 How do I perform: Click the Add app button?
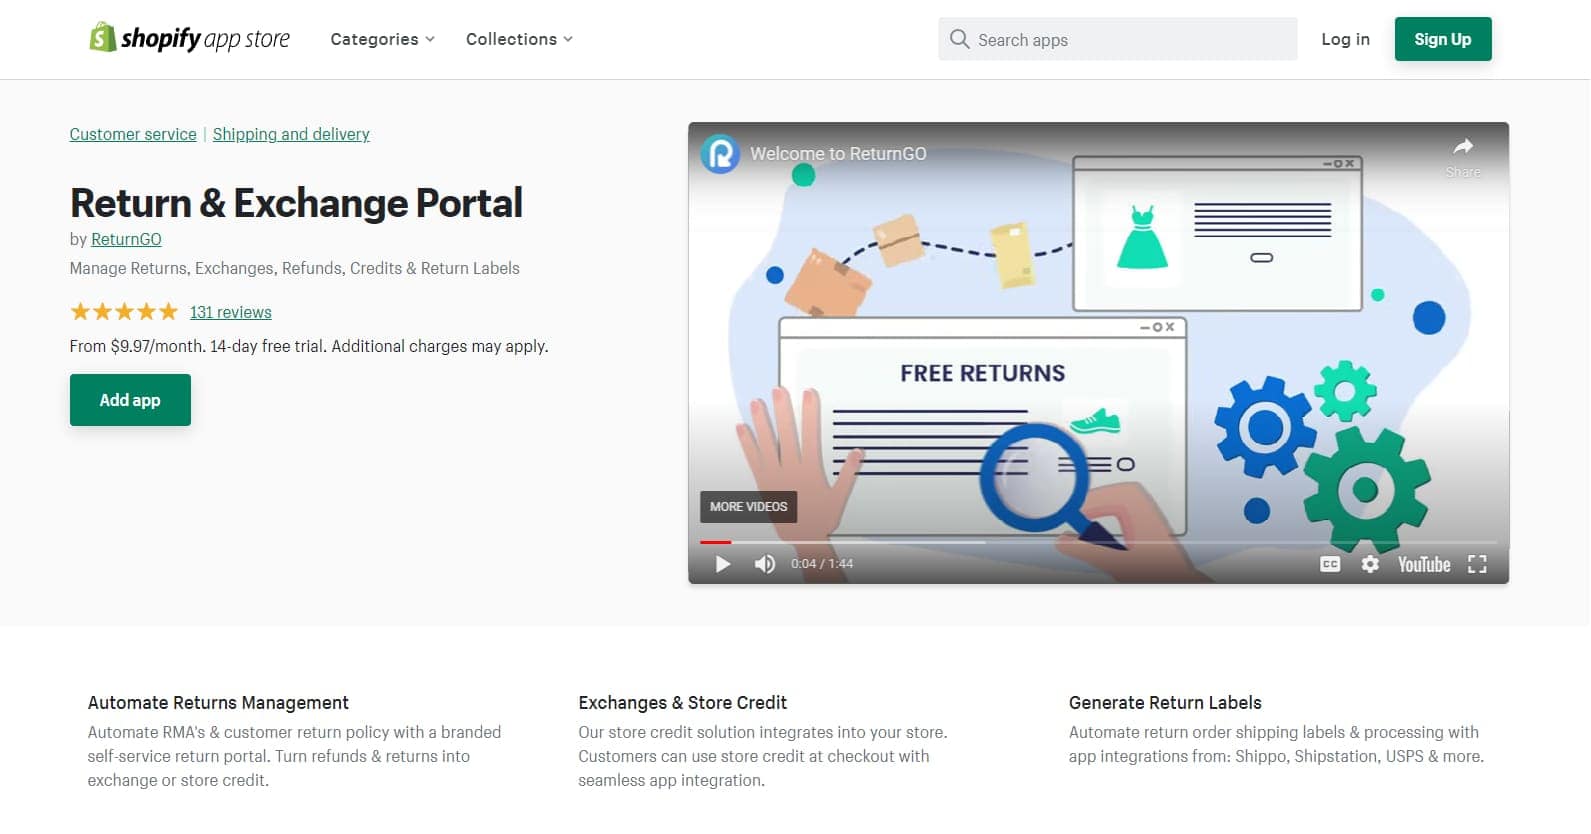pos(130,400)
